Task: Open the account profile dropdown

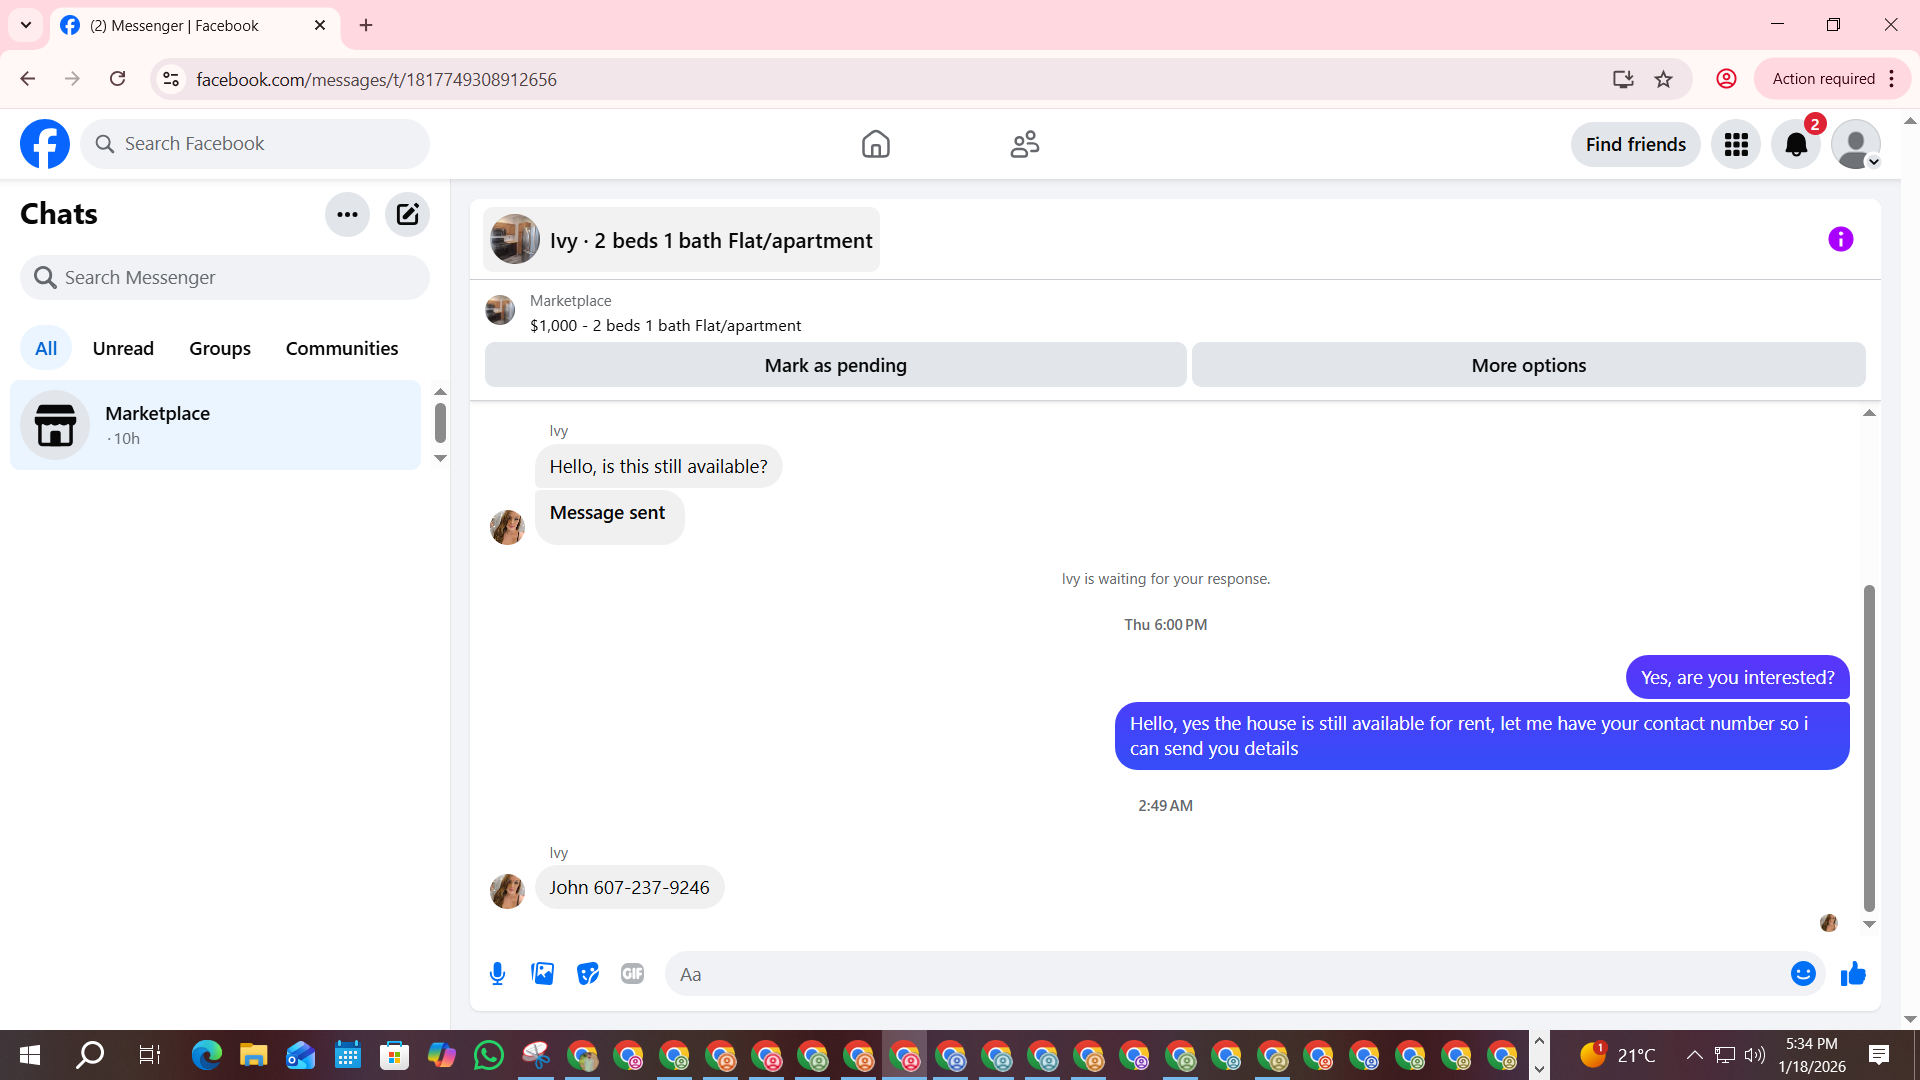Action: [1856, 144]
